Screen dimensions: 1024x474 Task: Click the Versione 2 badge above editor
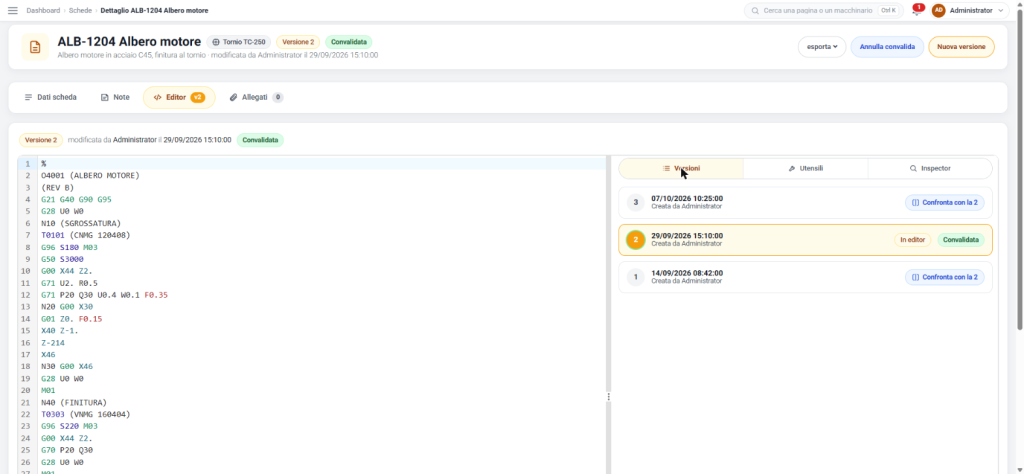[40, 140]
